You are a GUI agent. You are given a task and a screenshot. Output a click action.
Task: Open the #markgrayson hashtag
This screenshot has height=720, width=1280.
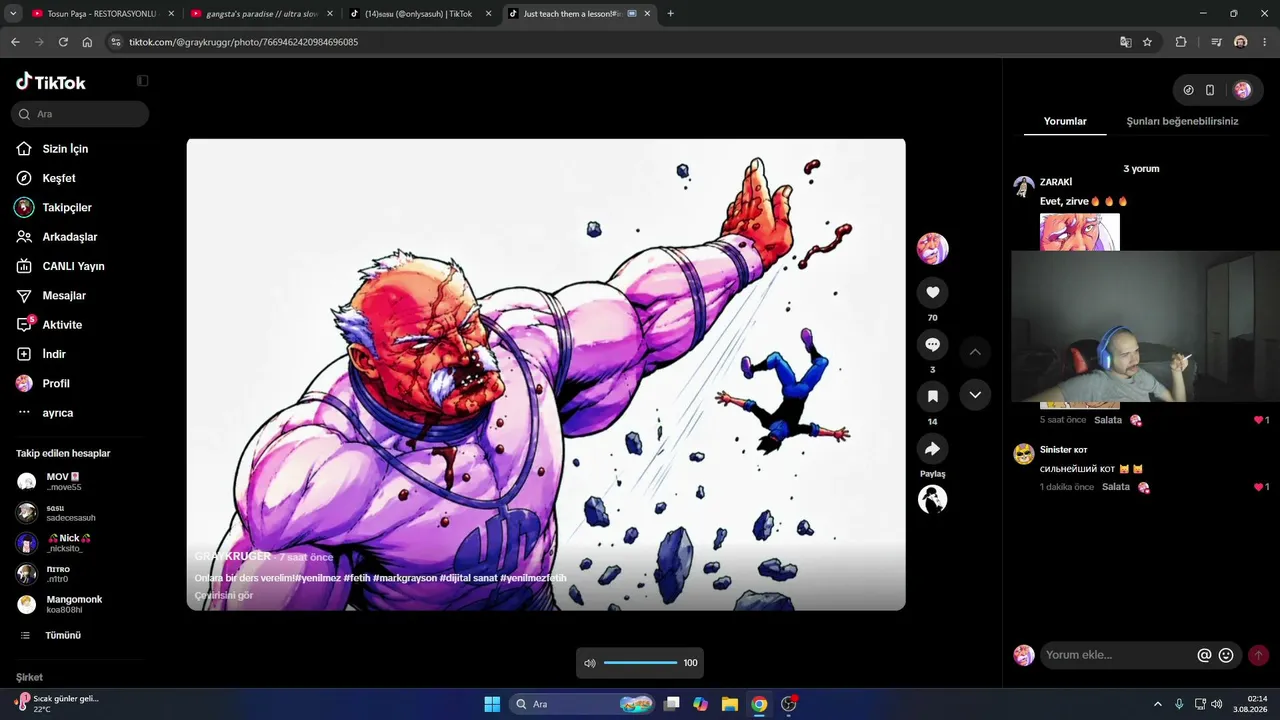(404, 578)
